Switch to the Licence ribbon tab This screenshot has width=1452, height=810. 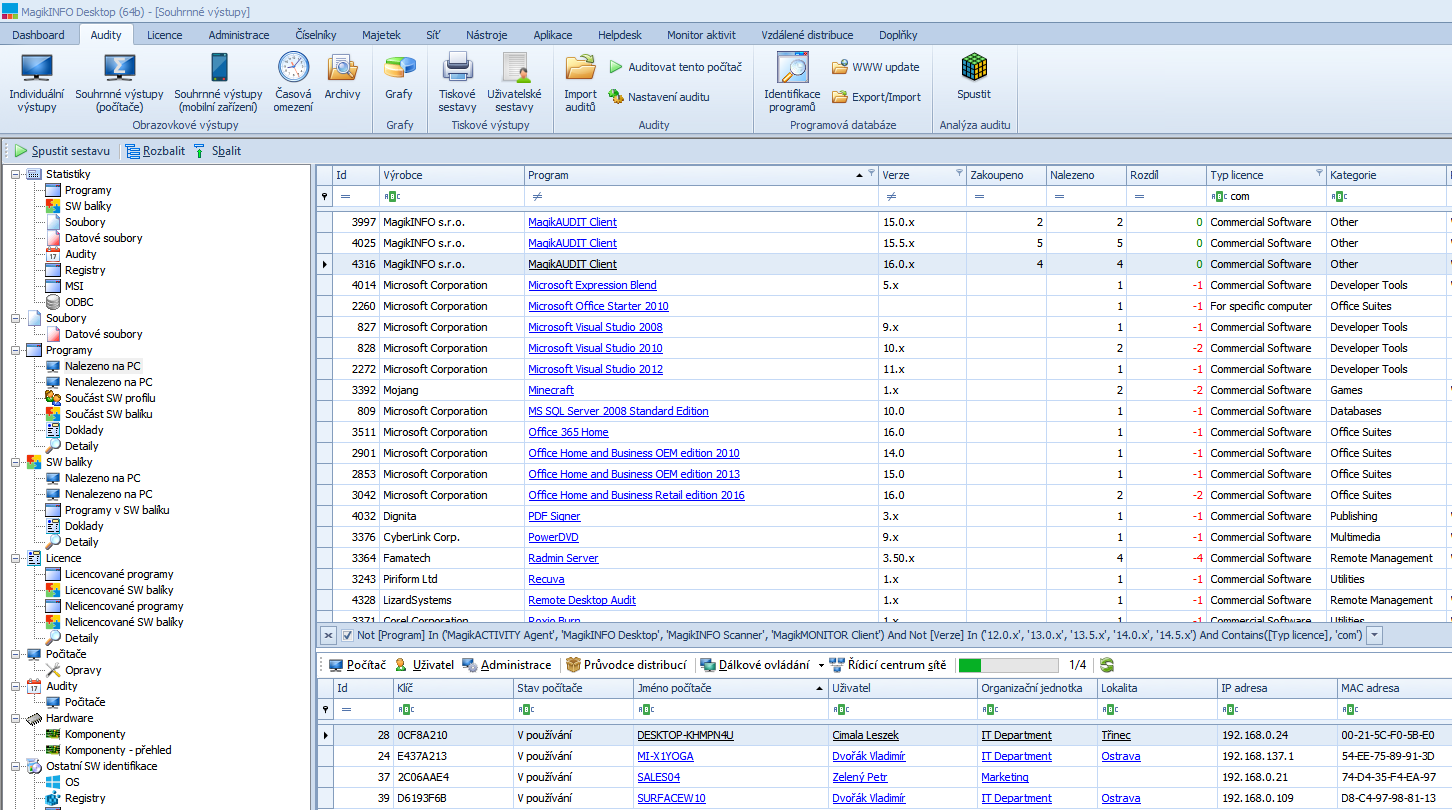click(x=165, y=34)
